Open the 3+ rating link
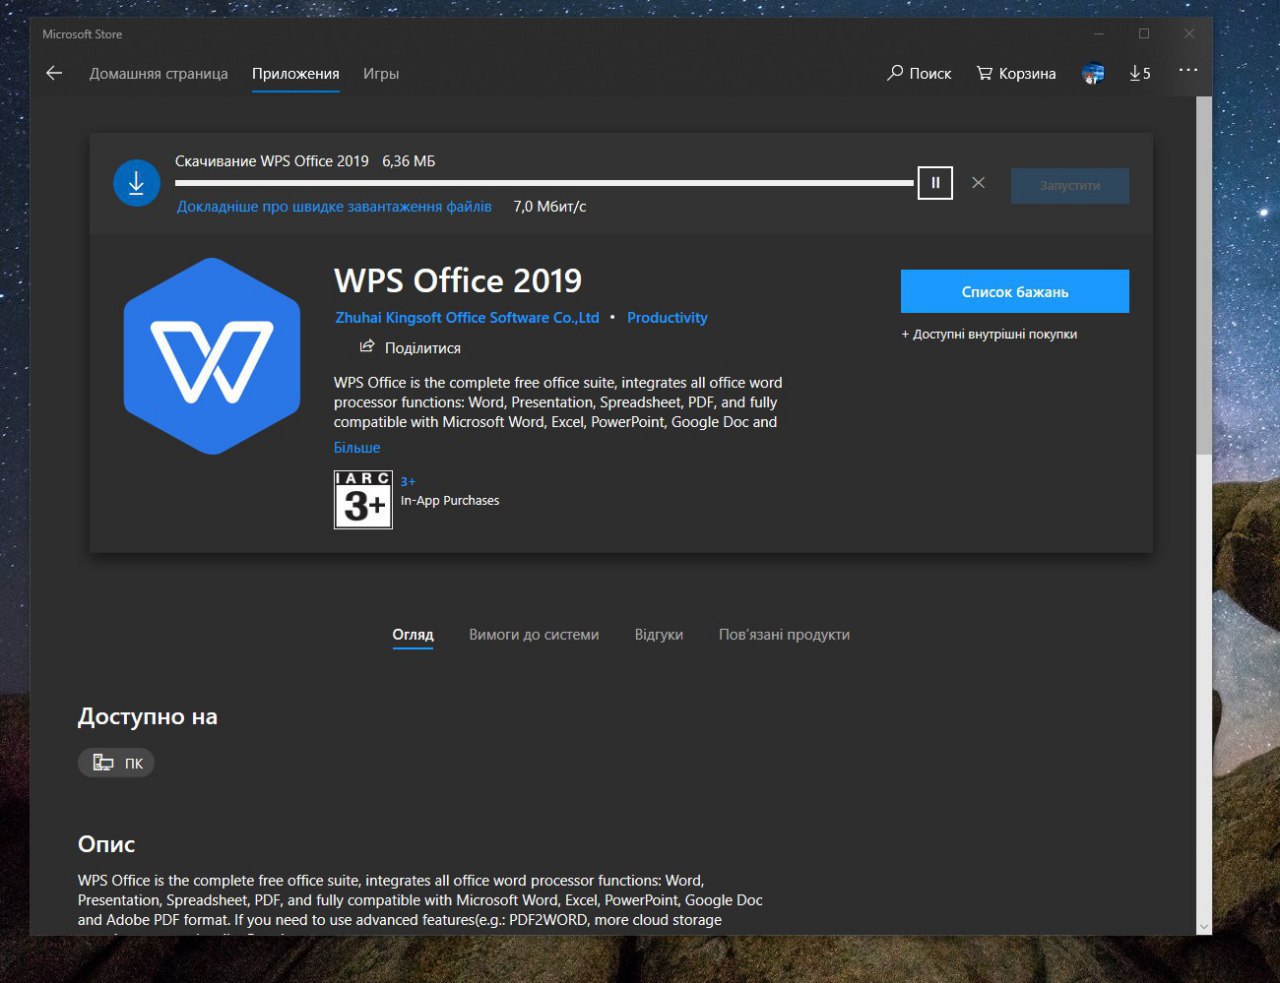This screenshot has height=983, width=1280. pyautogui.click(x=408, y=481)
